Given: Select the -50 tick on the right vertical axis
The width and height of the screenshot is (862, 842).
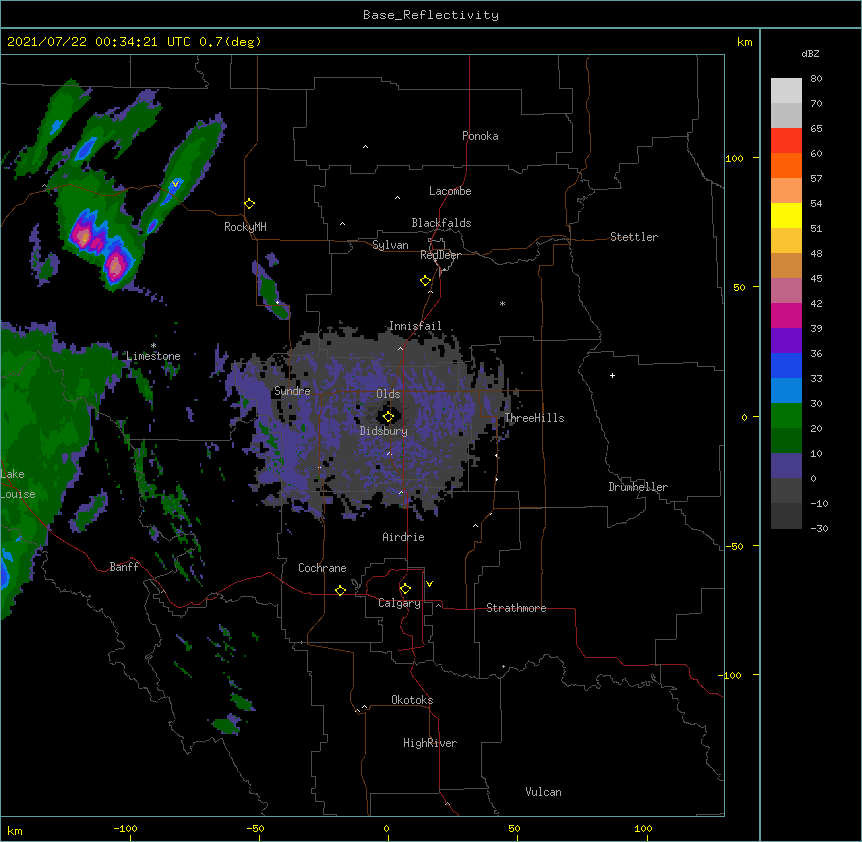Looking at the screenshot, I should [x=734, y=546].
